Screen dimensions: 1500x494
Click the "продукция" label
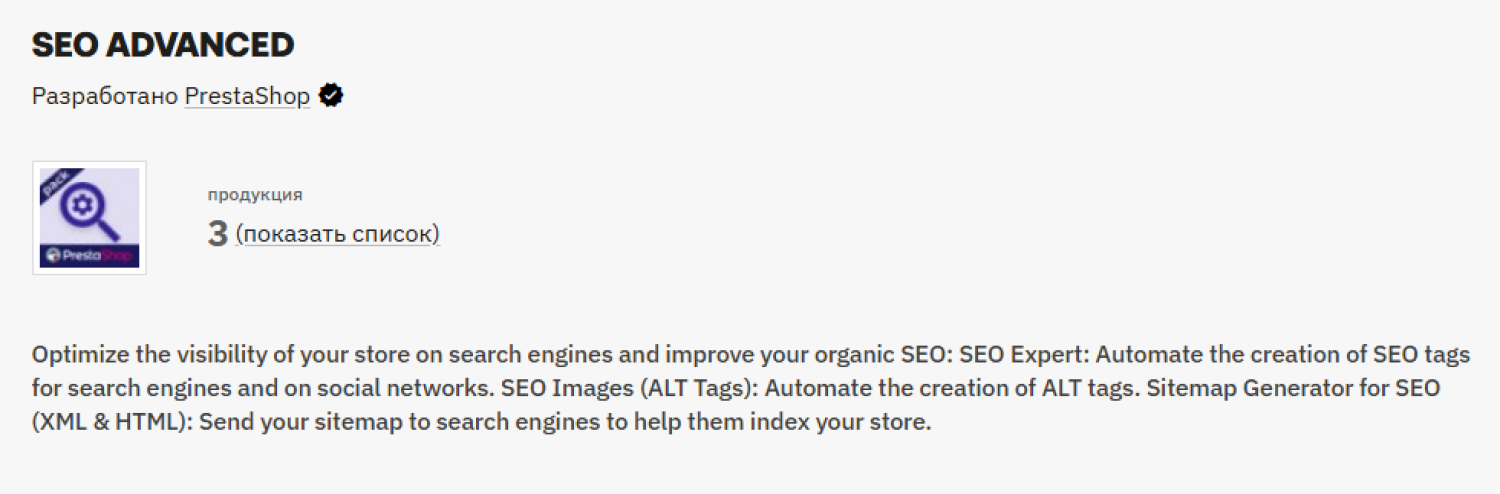(x=255, y=195)
